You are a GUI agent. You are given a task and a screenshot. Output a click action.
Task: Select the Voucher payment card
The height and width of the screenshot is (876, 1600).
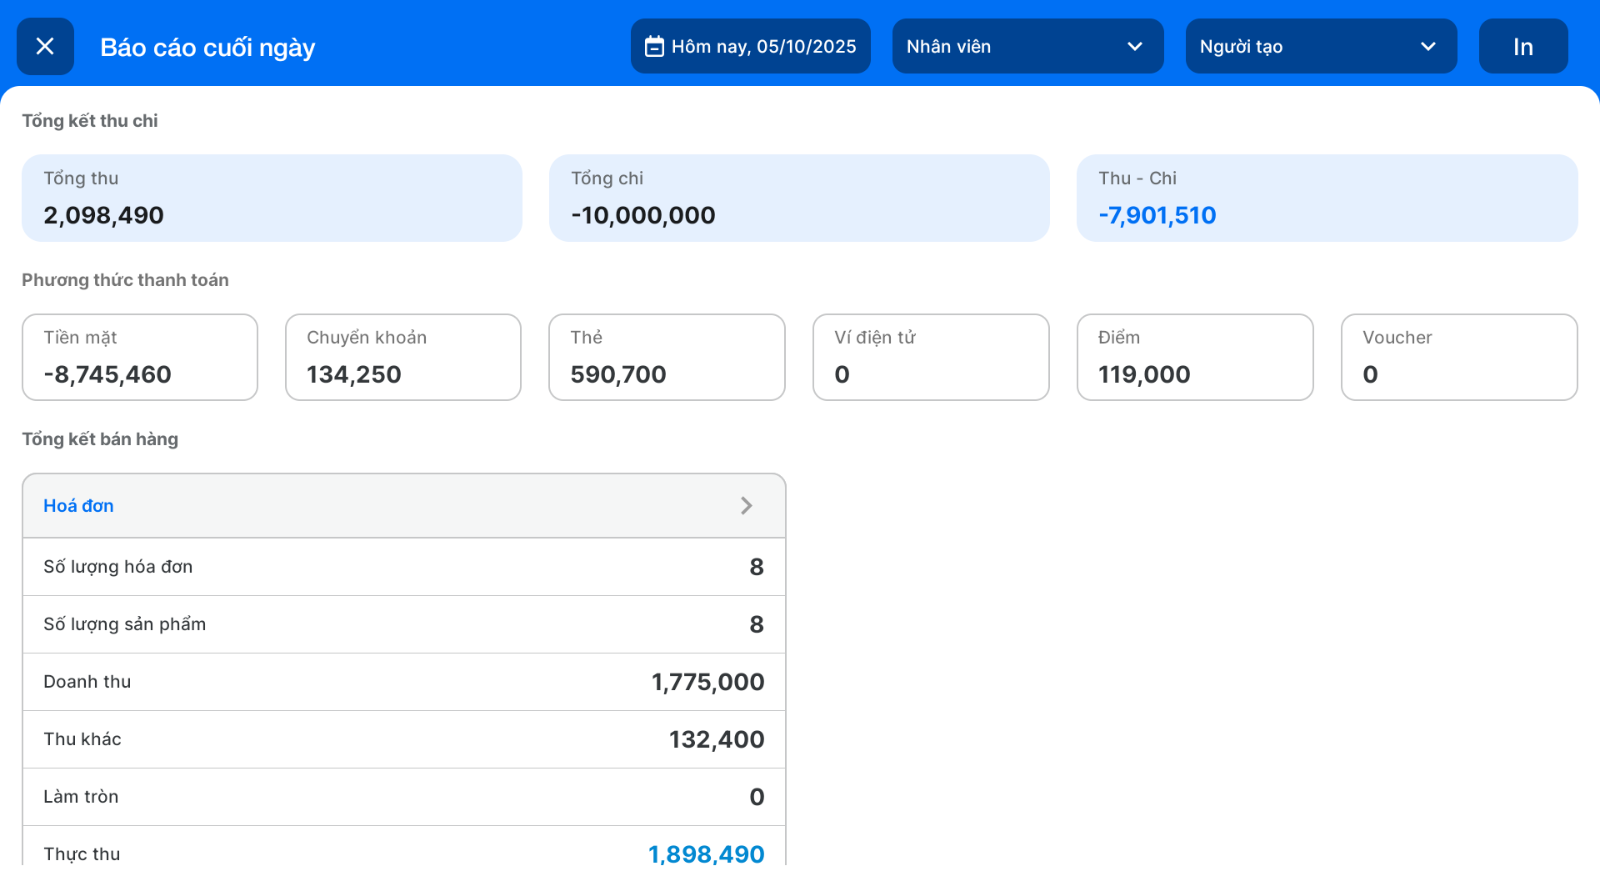point(1458,357)
